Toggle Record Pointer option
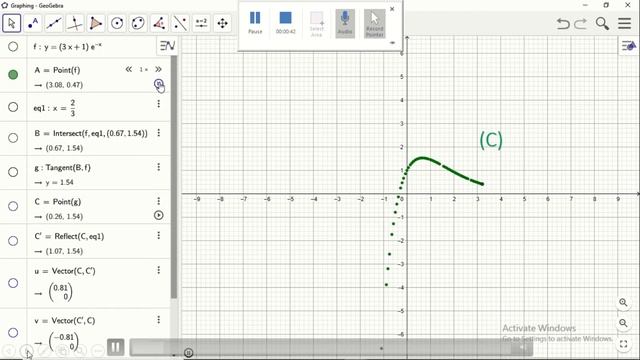The height and width of the screenshot is (360, 640). [x=374, y=23]
